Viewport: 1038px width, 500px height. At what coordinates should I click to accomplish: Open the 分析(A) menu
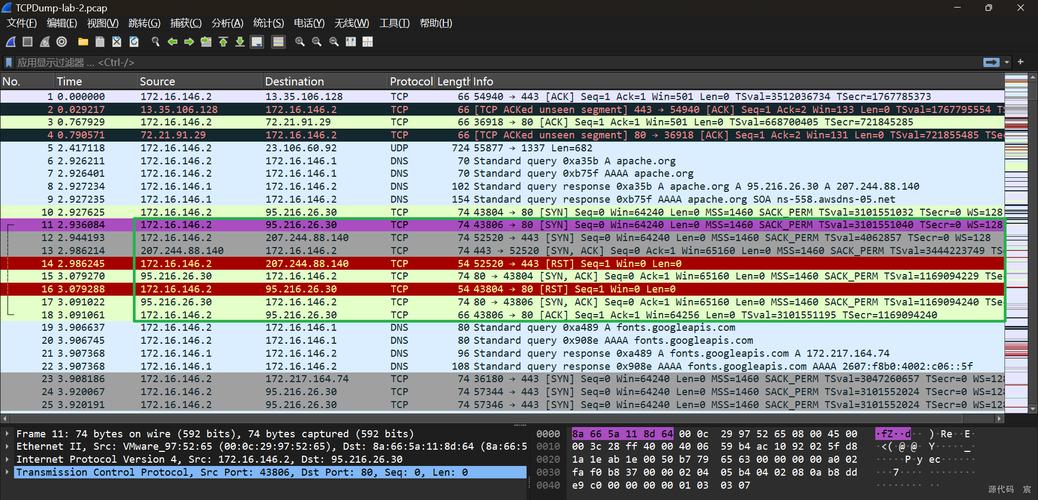[227, 23]
